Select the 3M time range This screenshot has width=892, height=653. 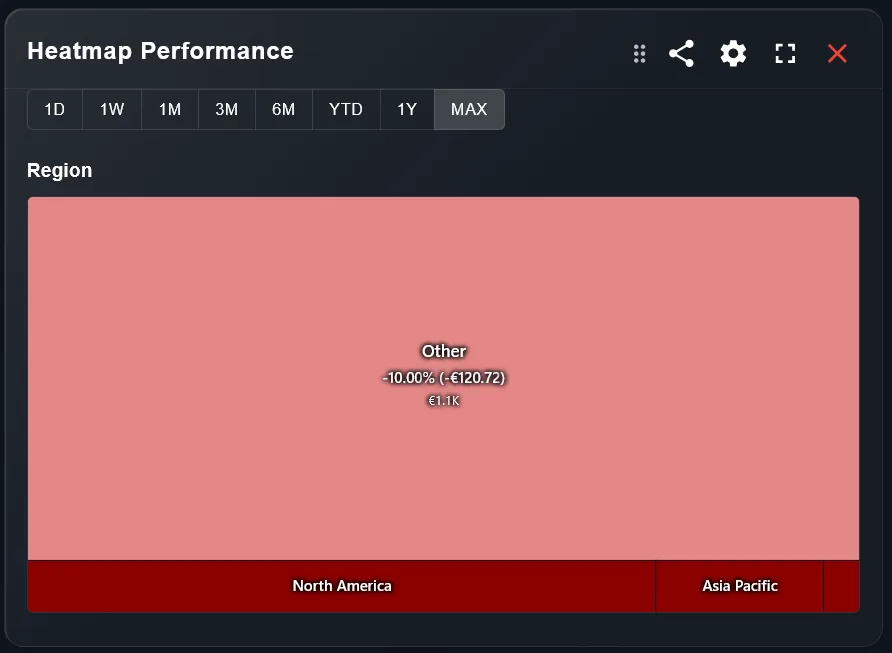point(226,109)
